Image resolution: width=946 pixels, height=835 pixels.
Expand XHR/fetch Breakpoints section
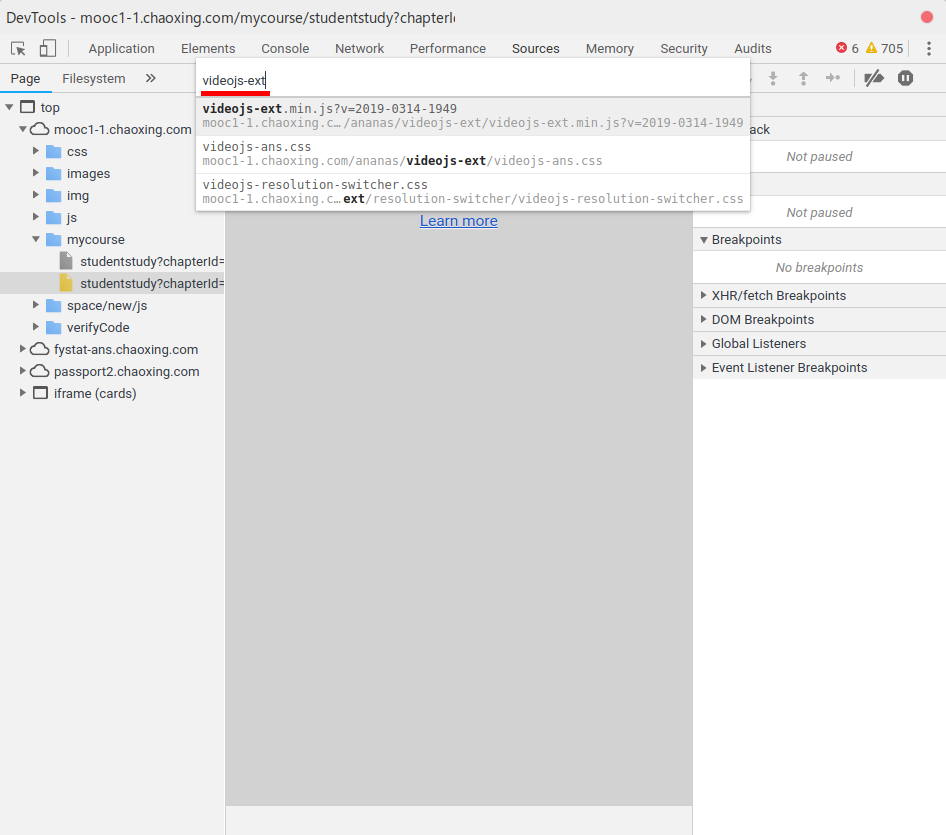[x=703, y=295]
